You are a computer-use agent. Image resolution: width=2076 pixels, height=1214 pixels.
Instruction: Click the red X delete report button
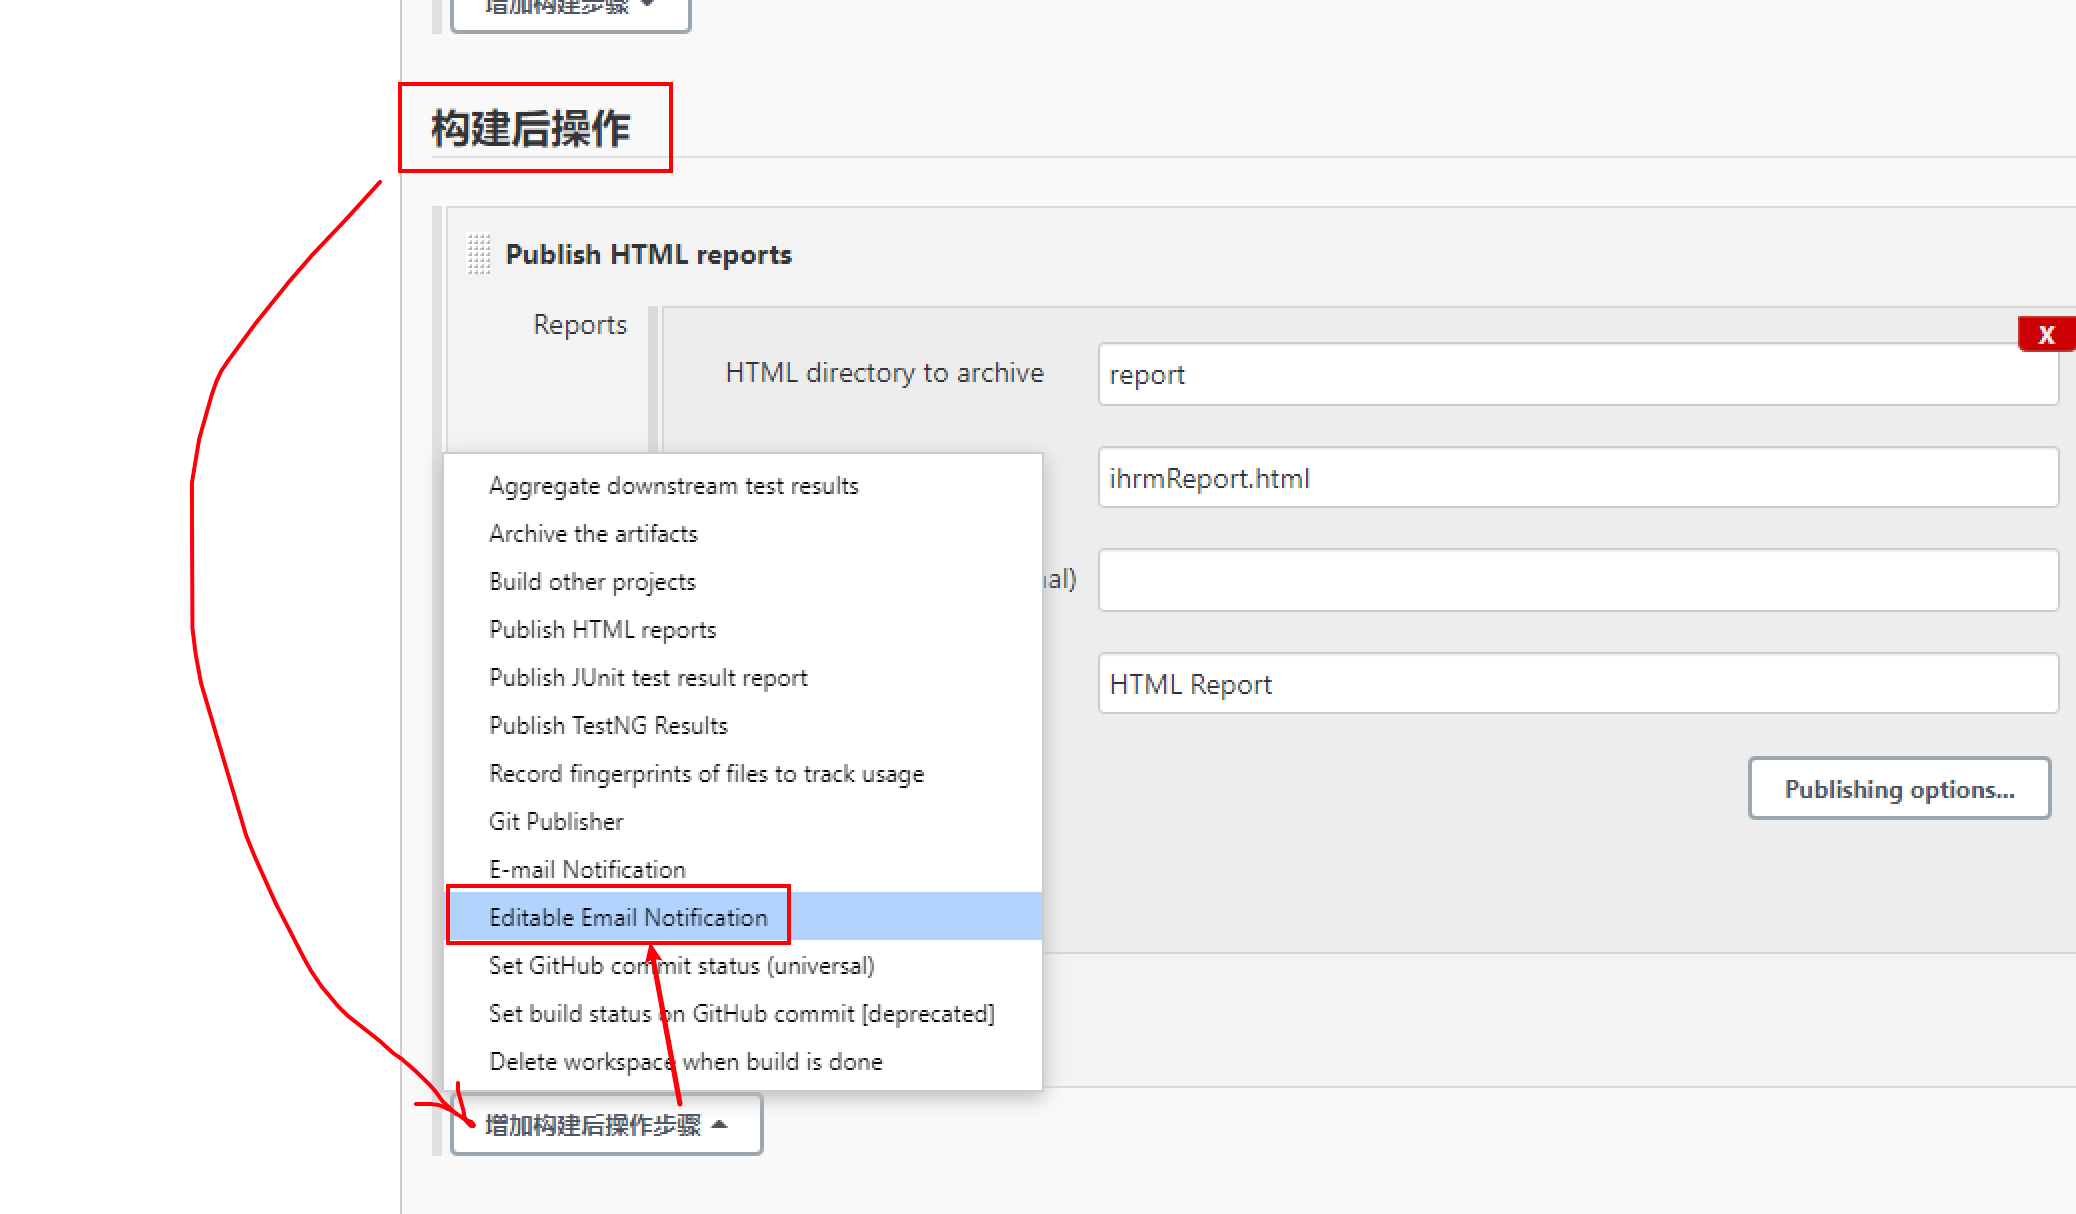coord(2045,334)
